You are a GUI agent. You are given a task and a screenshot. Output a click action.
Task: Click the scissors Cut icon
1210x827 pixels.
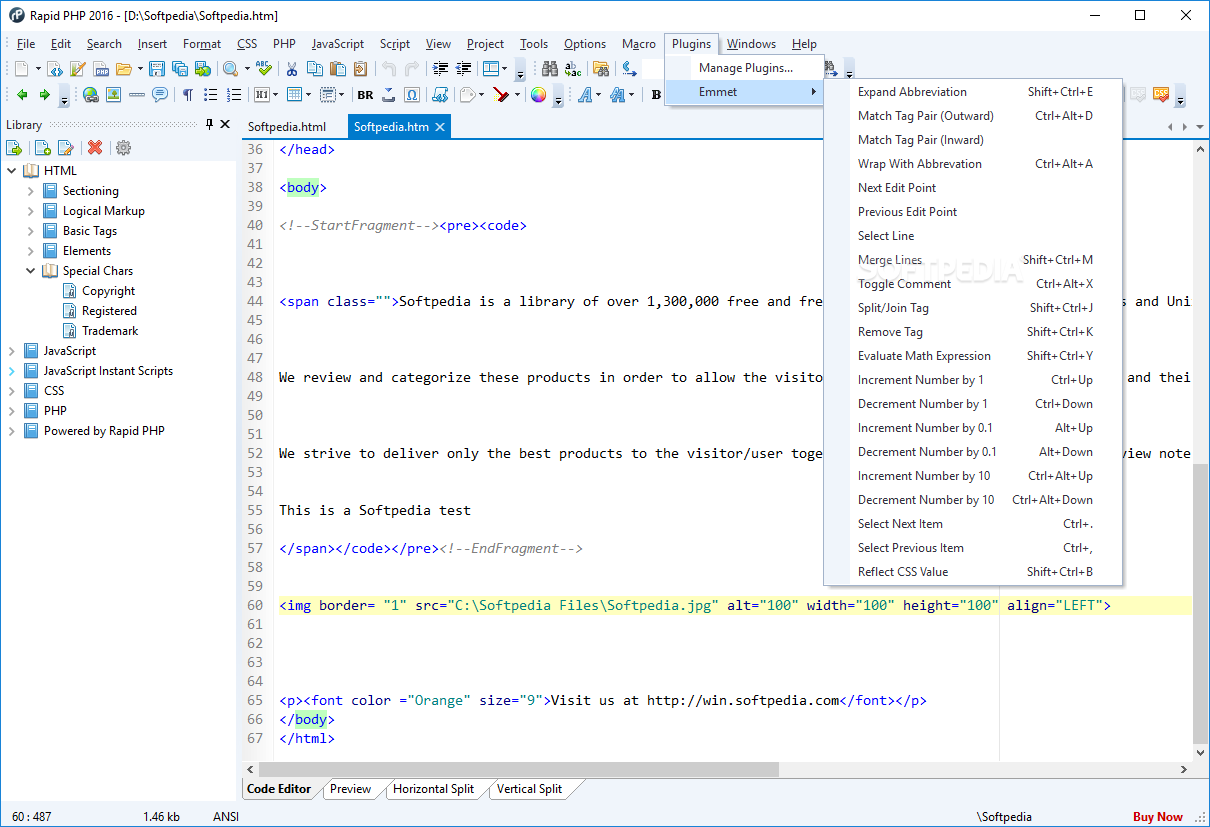click(x=292, y=69)
